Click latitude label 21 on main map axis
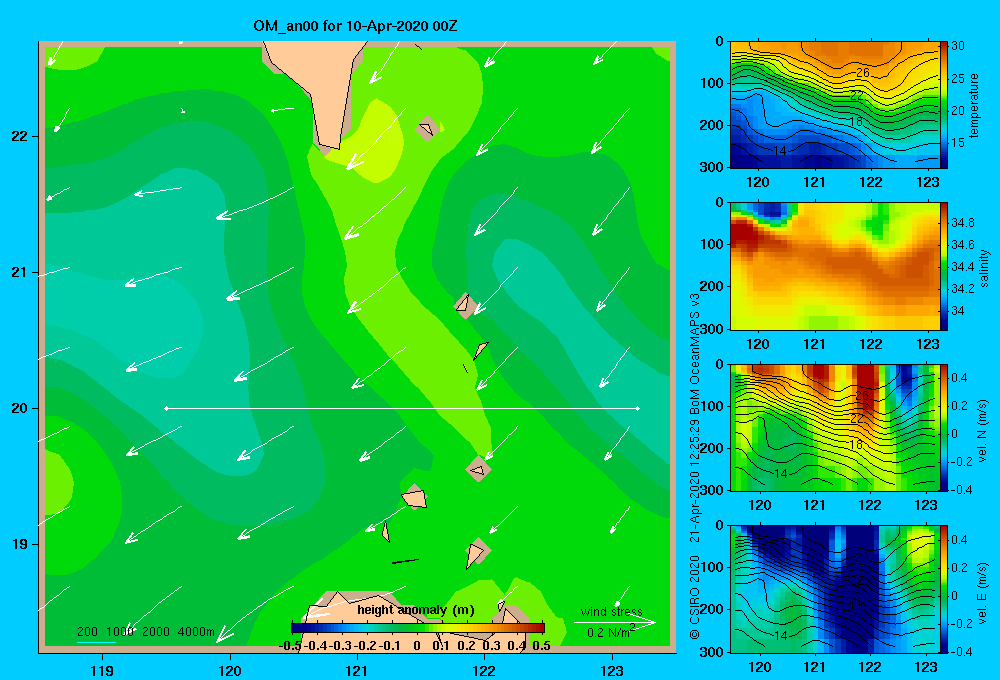This screenshot has height=680, width=1000. tap(19, 272)
